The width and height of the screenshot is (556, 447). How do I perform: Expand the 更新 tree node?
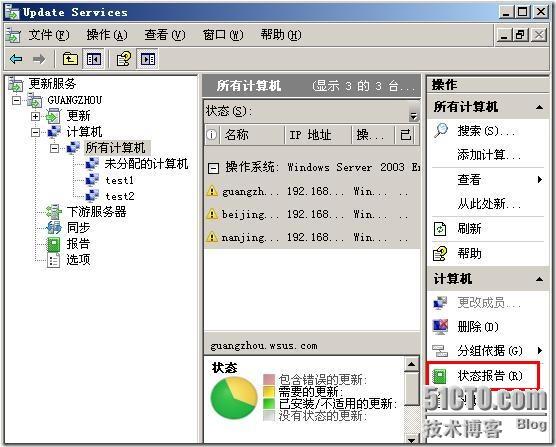(35, 116)
